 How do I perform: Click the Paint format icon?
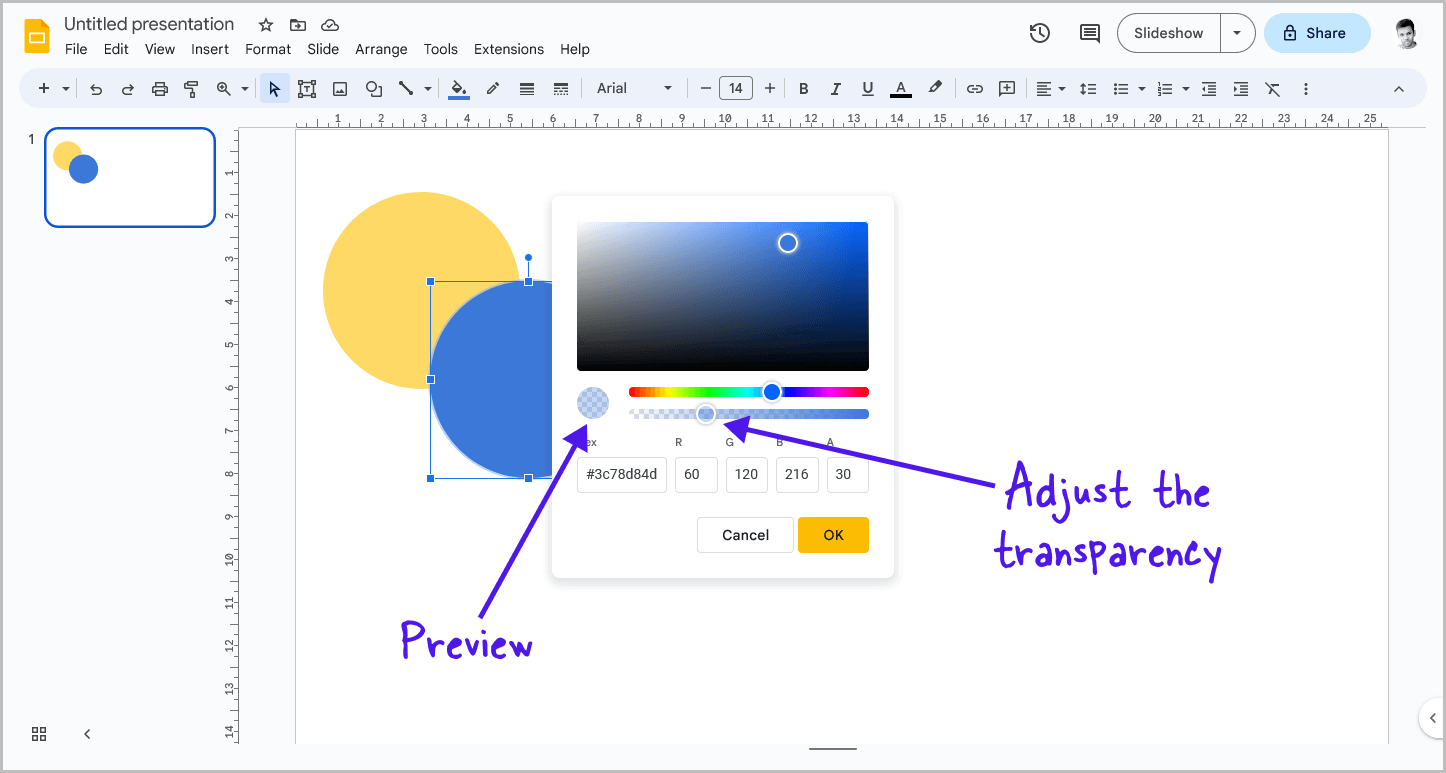click(191, 88)
